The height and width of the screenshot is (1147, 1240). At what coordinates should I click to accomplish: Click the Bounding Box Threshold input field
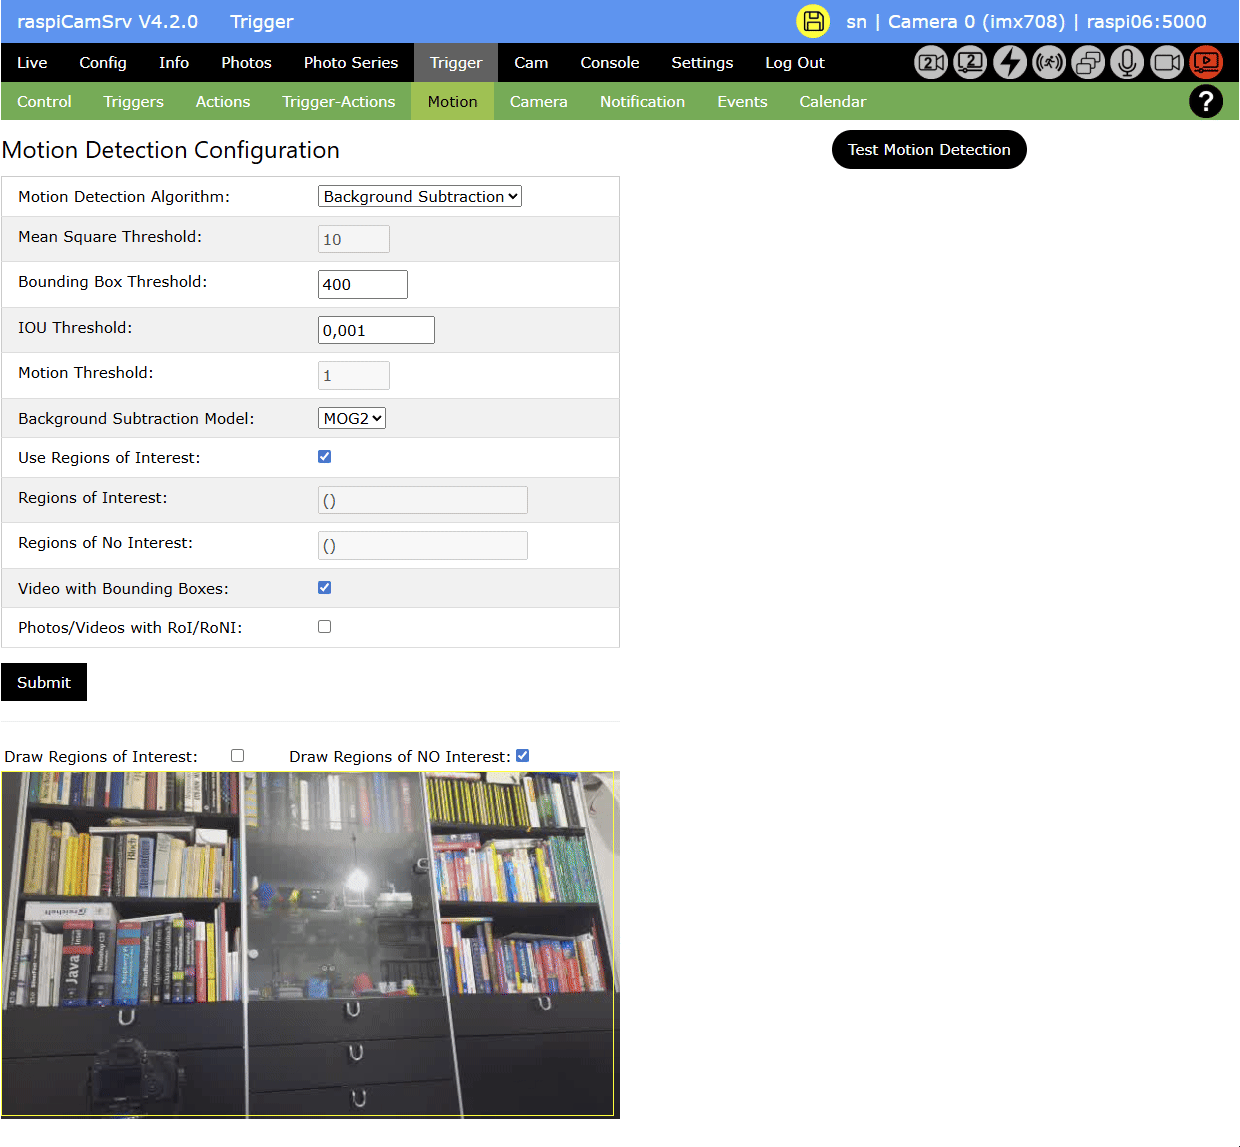click(x=362, y=285)
